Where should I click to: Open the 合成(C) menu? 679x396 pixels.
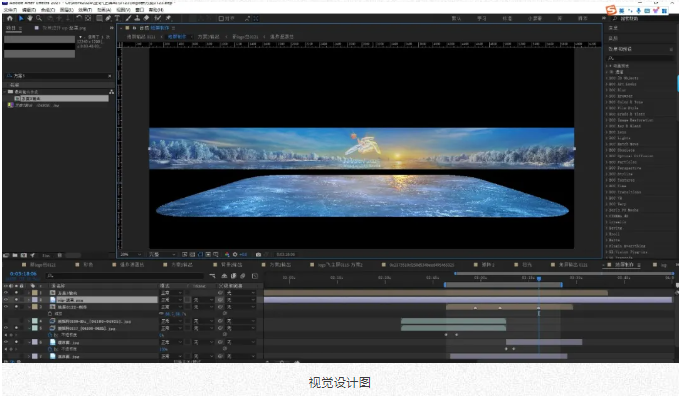[47, 10]
